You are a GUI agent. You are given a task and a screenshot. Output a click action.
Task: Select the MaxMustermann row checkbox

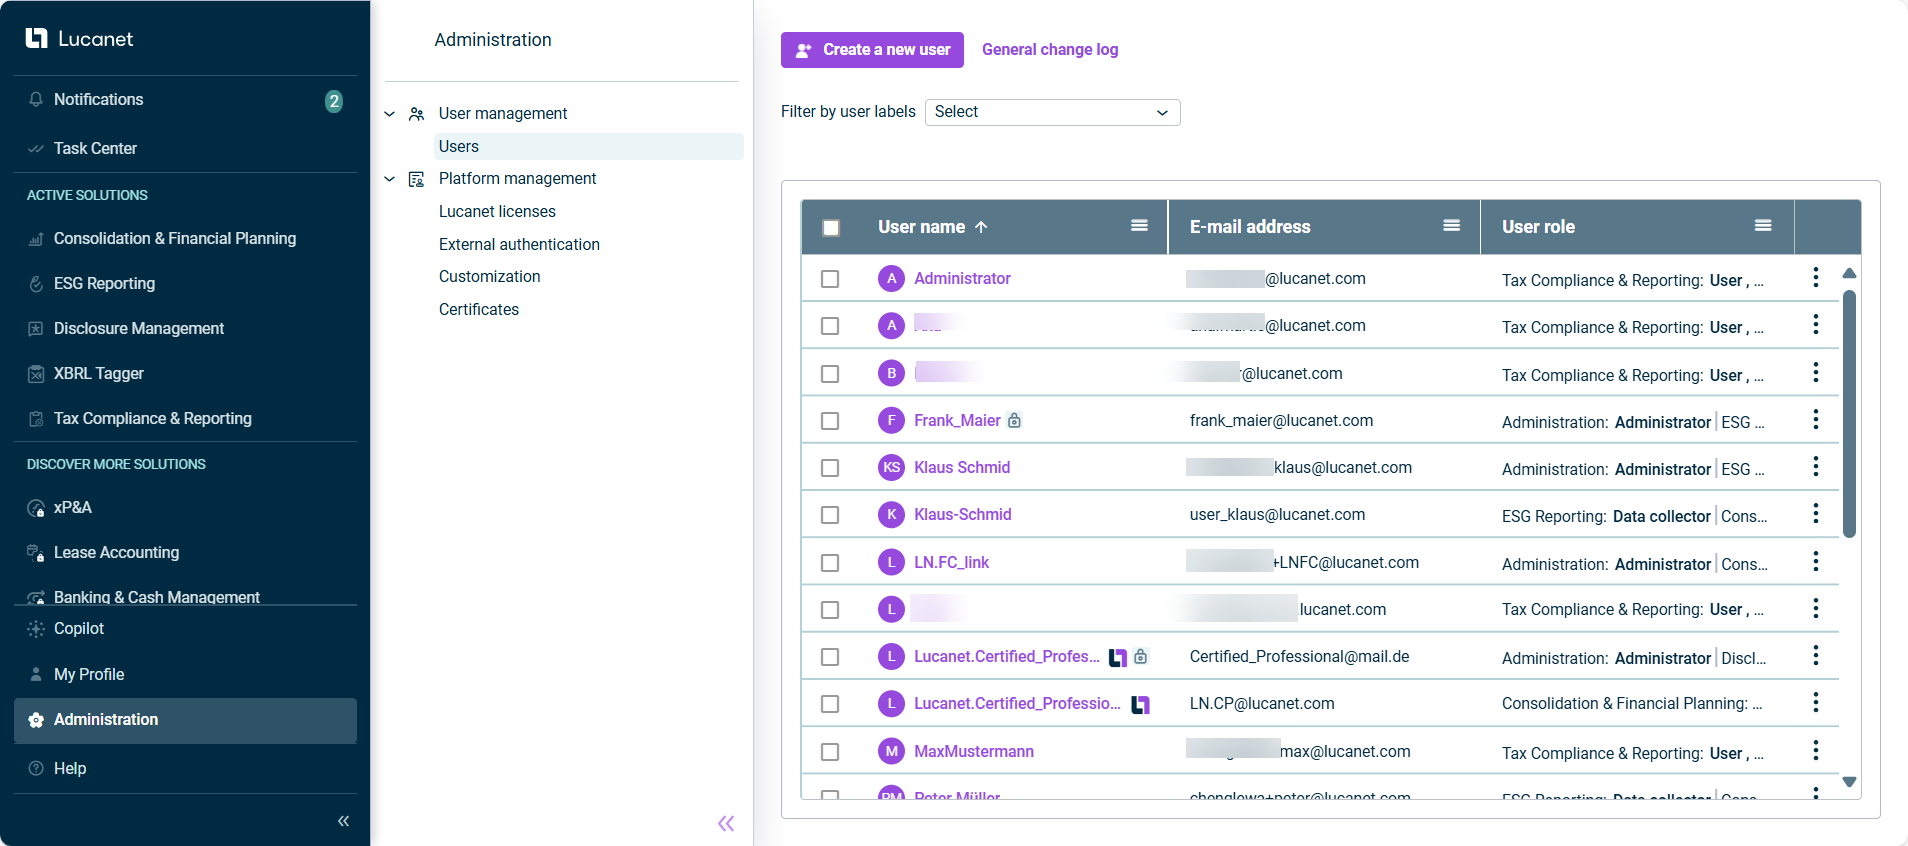tap(830, 752)
